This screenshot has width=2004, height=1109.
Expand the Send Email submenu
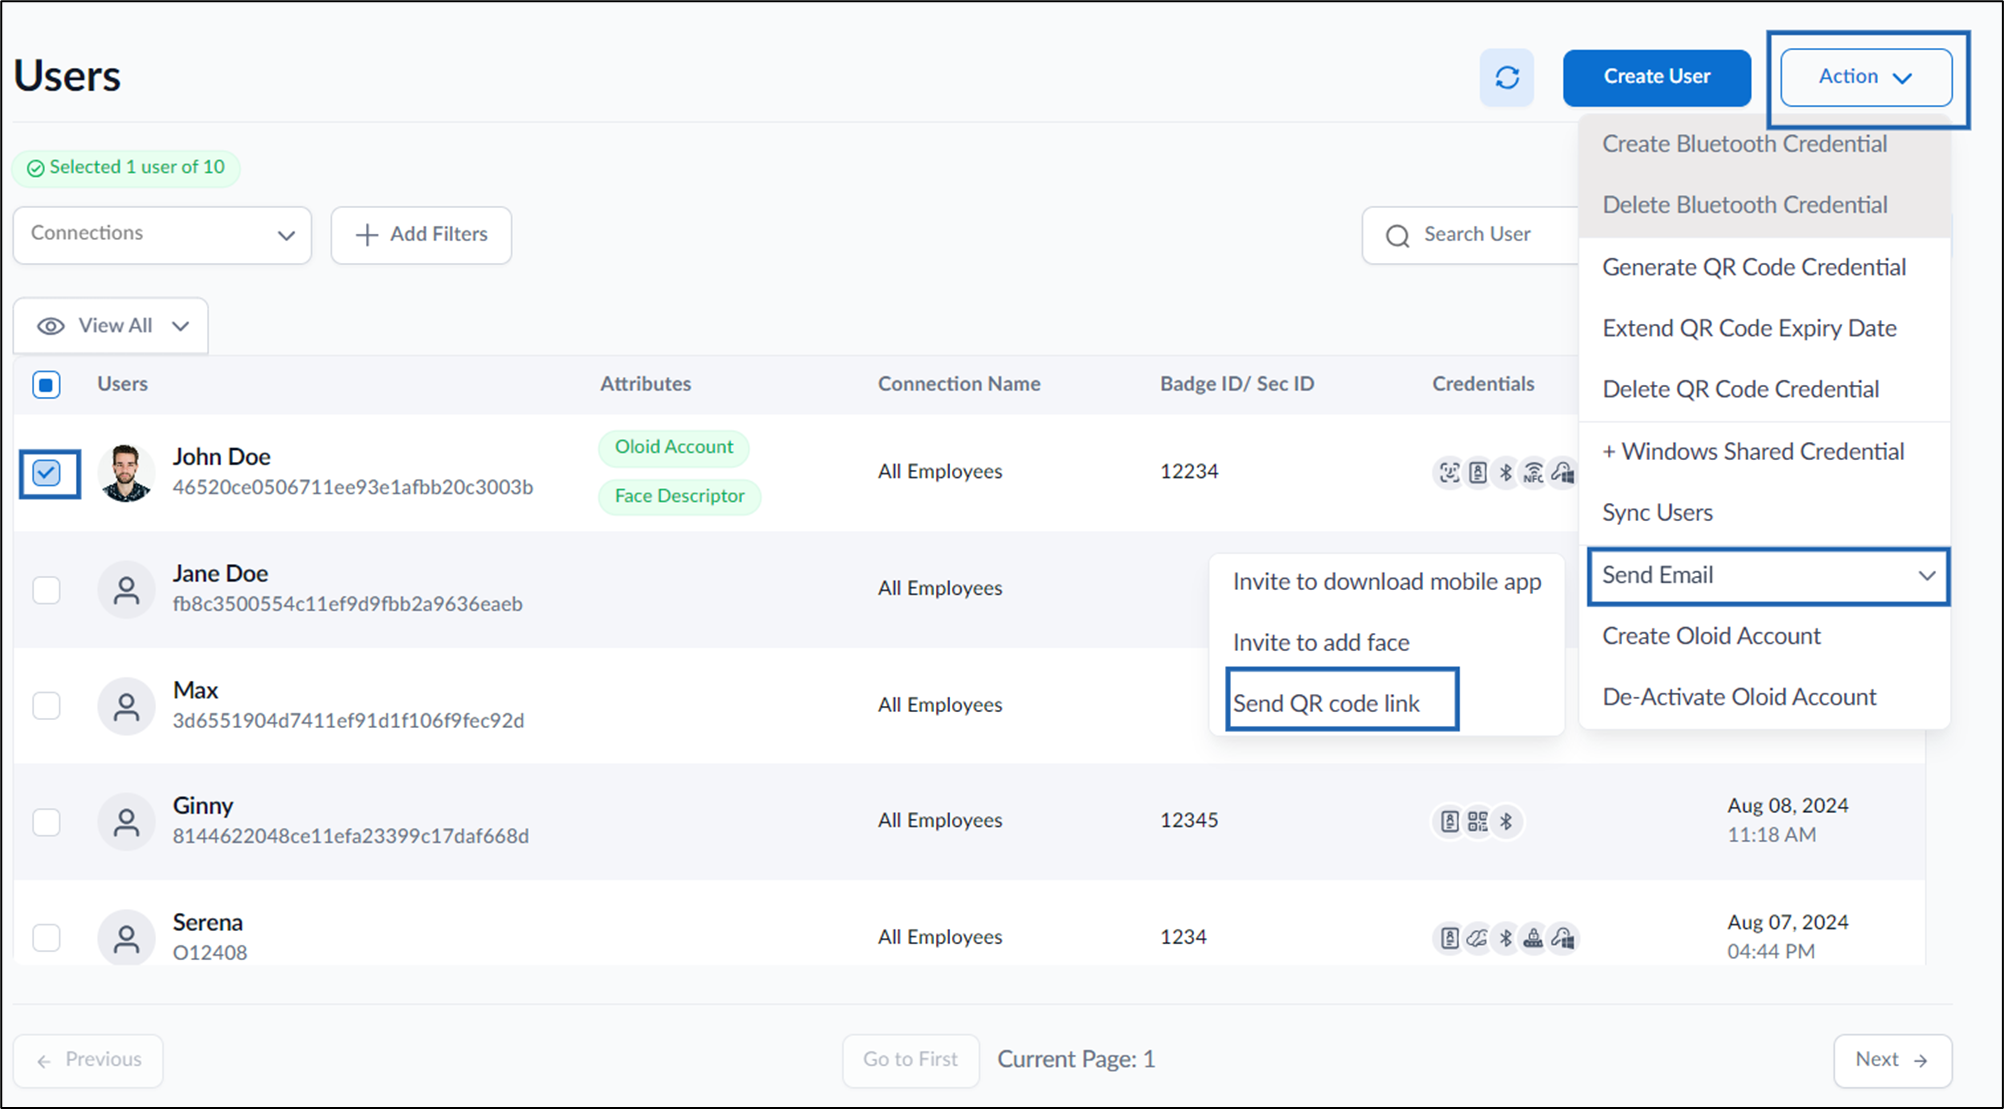click(x=1768, y=576)
